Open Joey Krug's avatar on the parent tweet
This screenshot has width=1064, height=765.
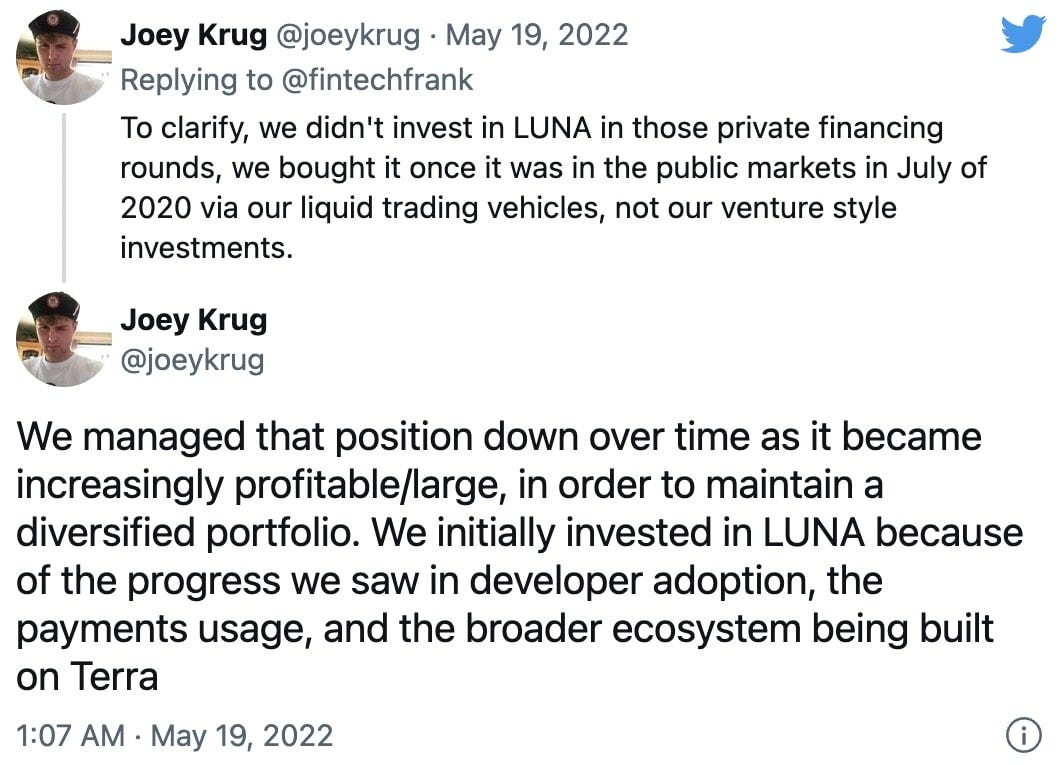pyautogui.click(x=63, y=57)
